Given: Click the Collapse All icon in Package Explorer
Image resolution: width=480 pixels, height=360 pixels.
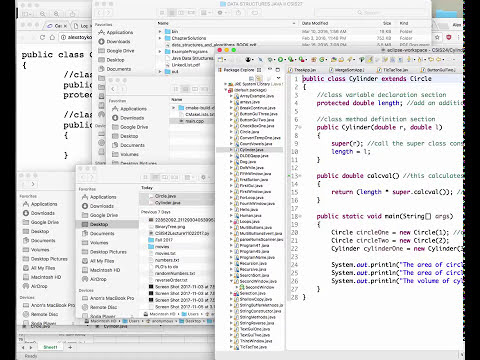Looking at the screenshot, I should 252,78.
